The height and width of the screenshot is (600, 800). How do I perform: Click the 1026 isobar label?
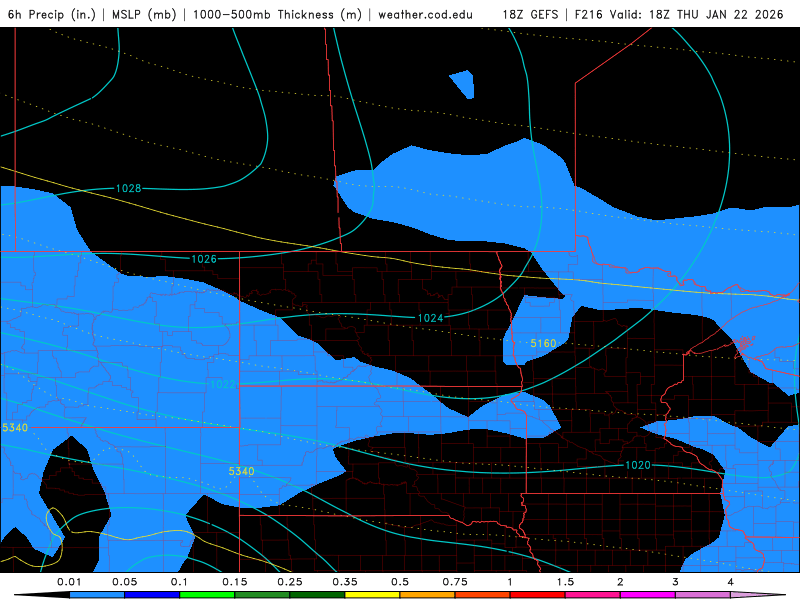point(204,259)
